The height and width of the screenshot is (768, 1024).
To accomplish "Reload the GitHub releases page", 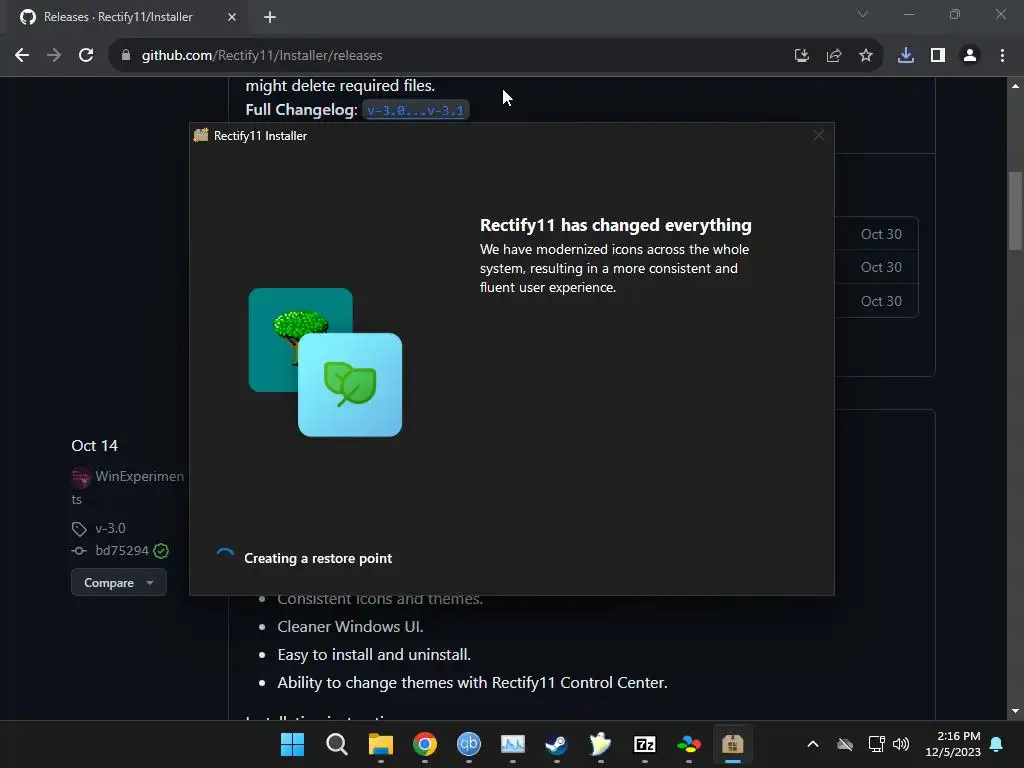I will pyautogui.click(x=86, y=56).
